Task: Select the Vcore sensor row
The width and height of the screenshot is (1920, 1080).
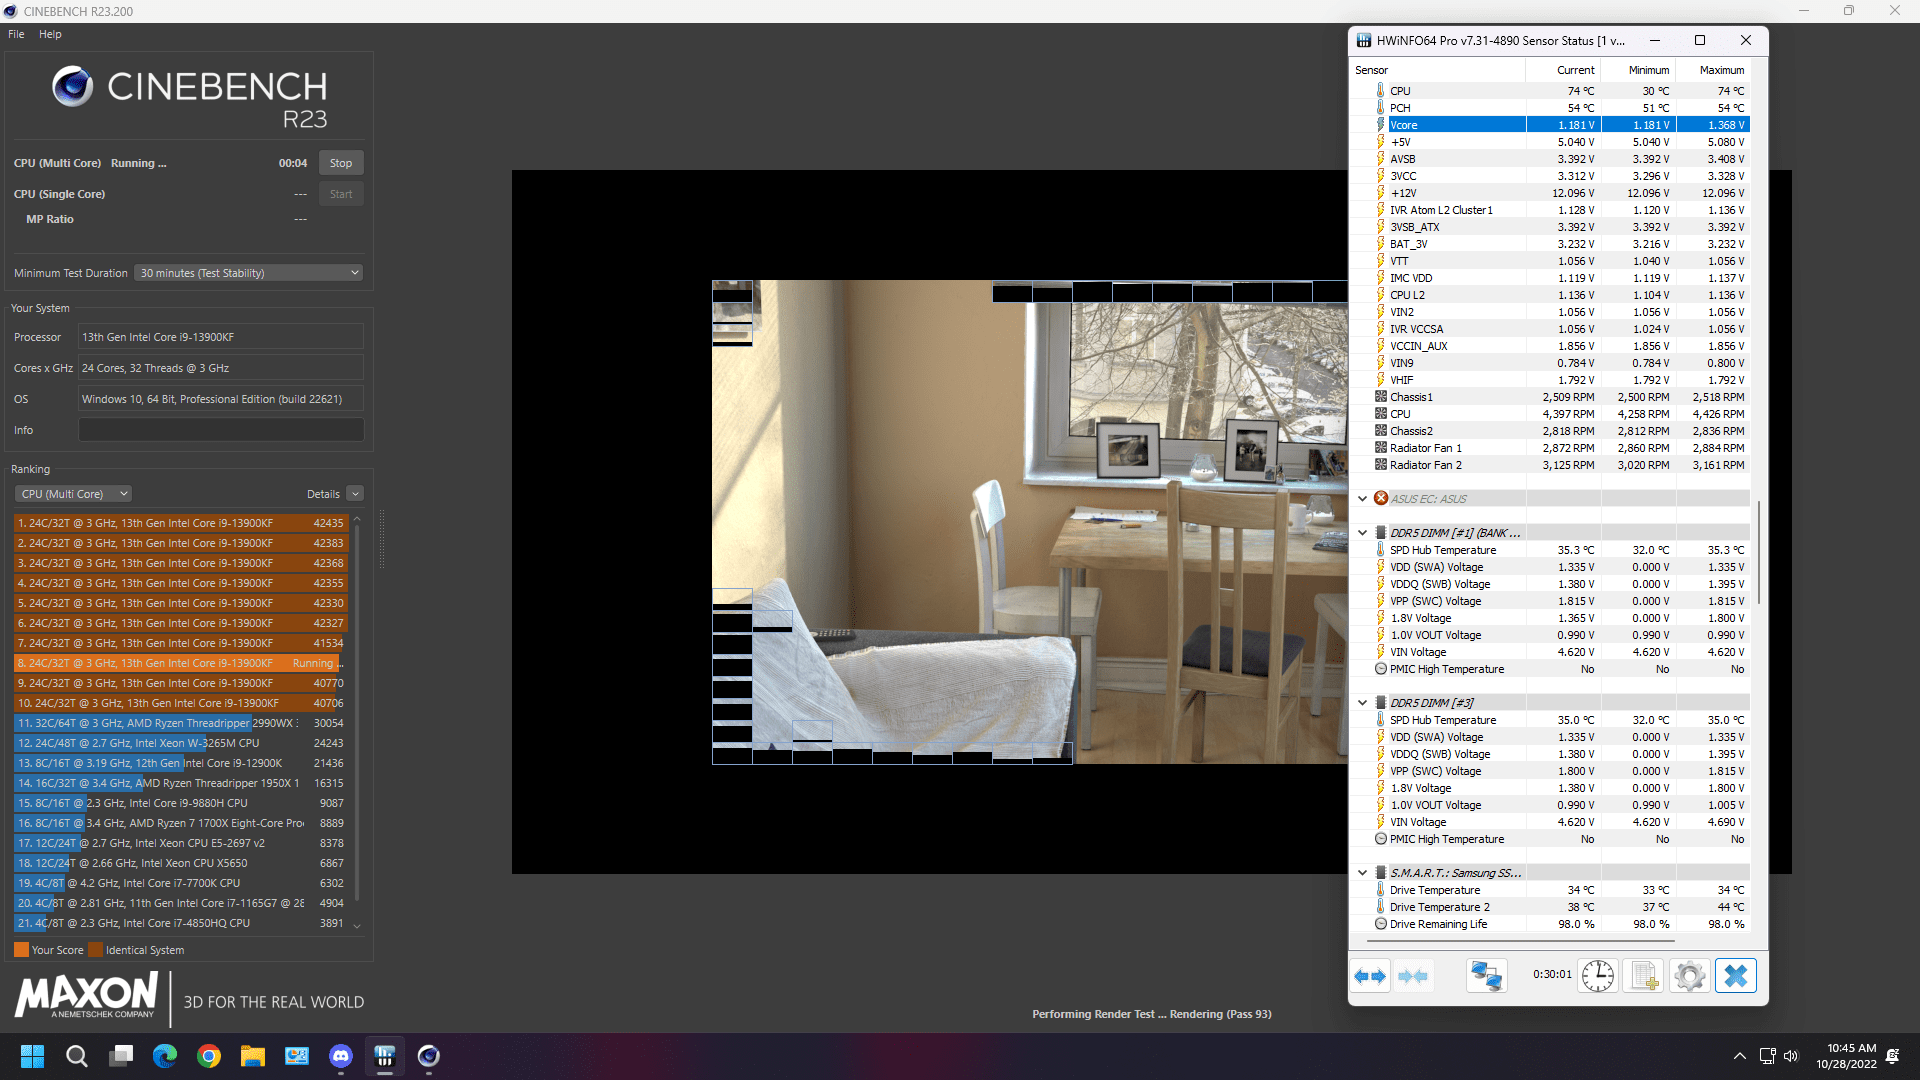Action: 1550,125
